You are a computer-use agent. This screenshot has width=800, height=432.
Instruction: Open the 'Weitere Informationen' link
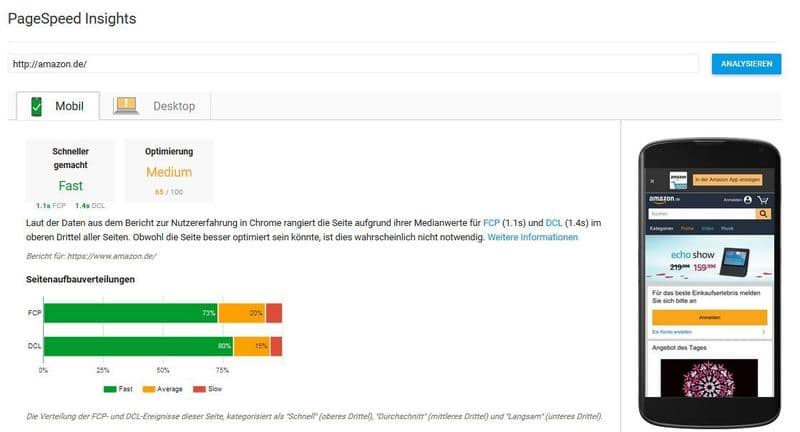[533, 237]
